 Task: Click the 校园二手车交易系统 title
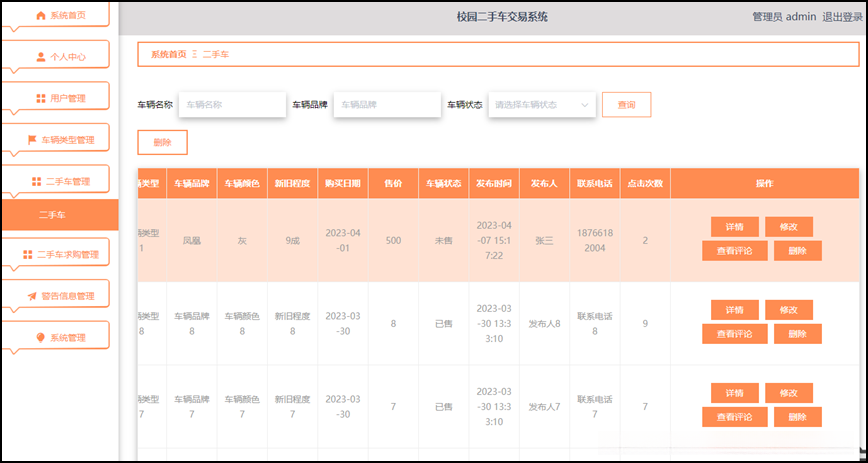click(x=502, y=17)
